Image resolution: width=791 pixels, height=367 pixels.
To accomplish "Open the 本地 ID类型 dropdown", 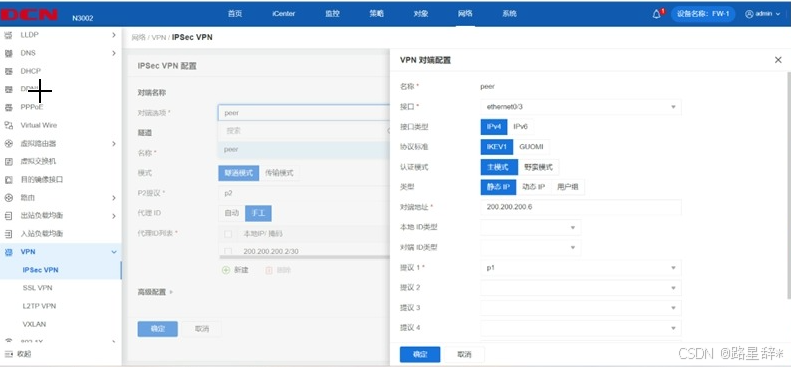I will (x=531, y=228).
